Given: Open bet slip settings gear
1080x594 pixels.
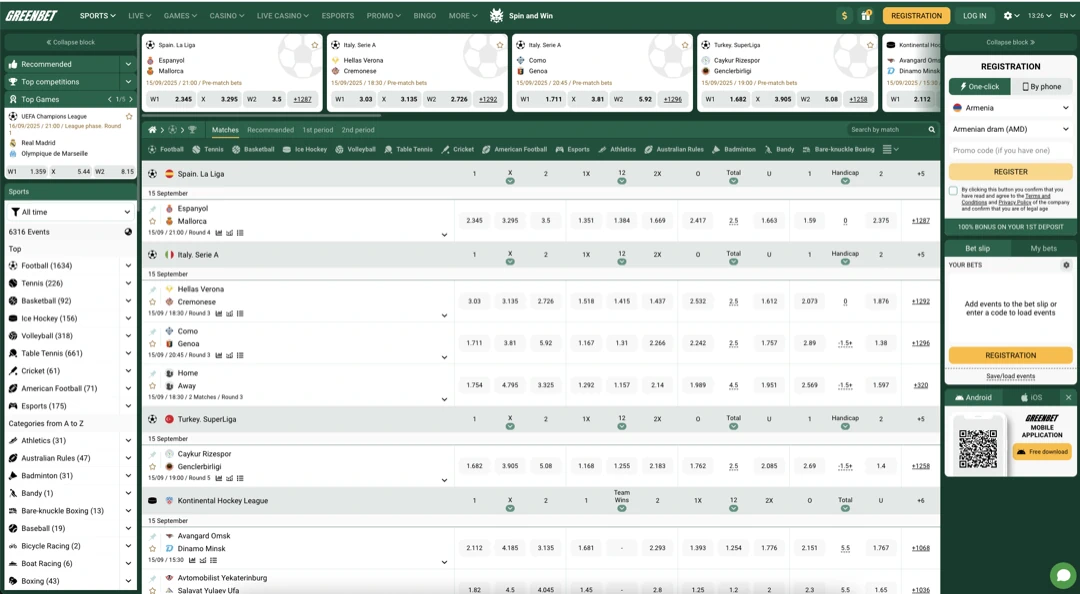Looking at the screenshot, I should [1066, 265].
